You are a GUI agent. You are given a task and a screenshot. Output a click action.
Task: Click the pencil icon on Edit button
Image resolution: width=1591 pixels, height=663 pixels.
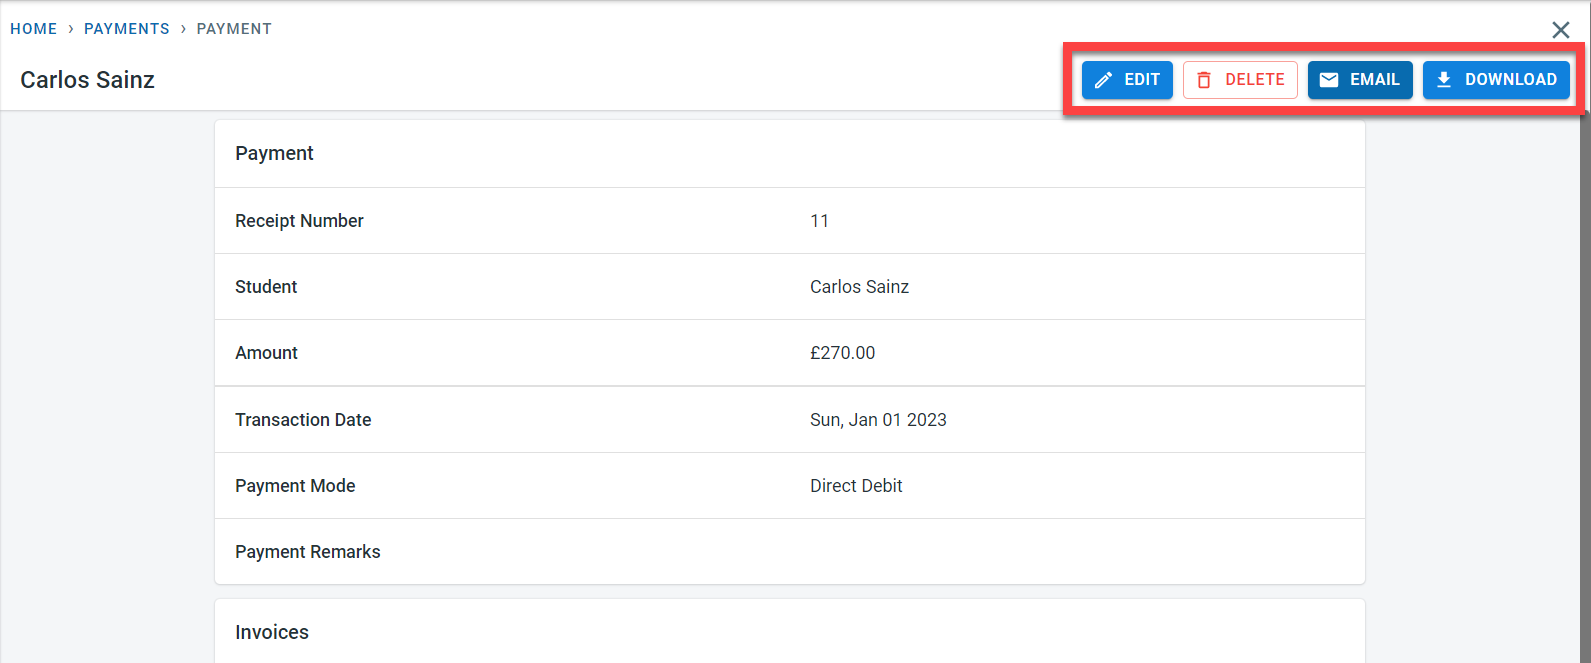[x=1103, y=80]
